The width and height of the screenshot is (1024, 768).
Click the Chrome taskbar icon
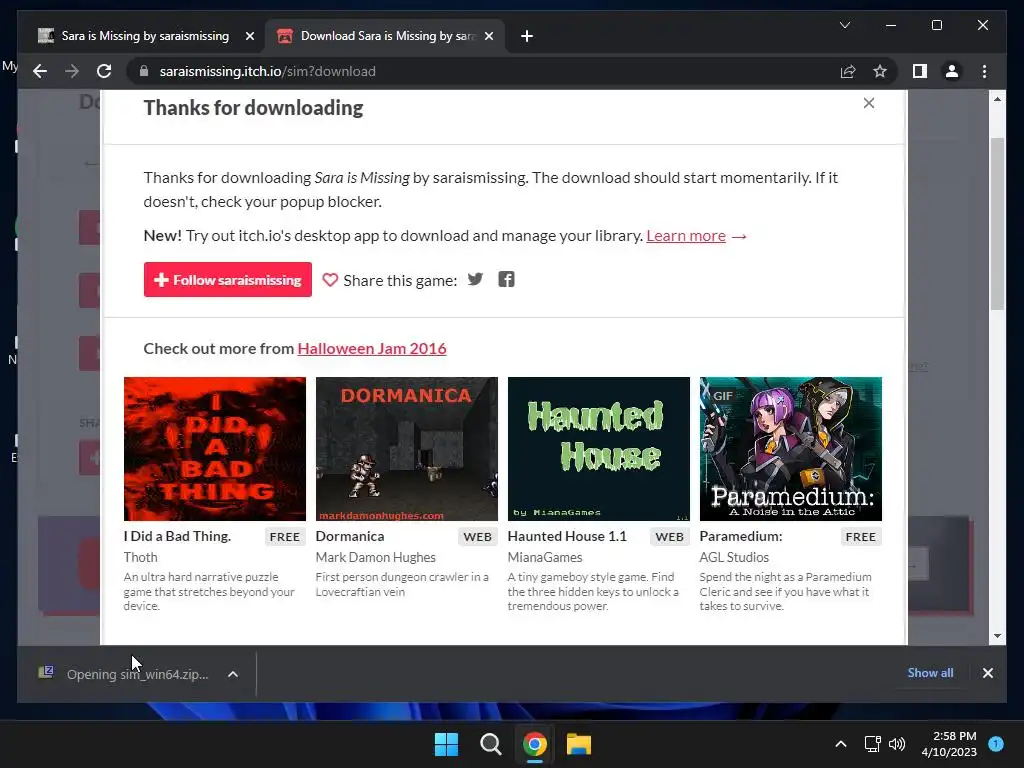(x=534, y=744)
